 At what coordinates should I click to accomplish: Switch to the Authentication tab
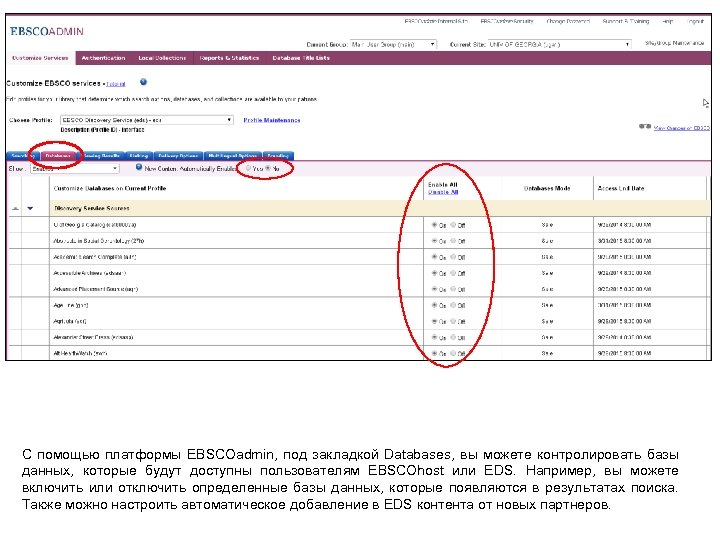click(103, 58)
